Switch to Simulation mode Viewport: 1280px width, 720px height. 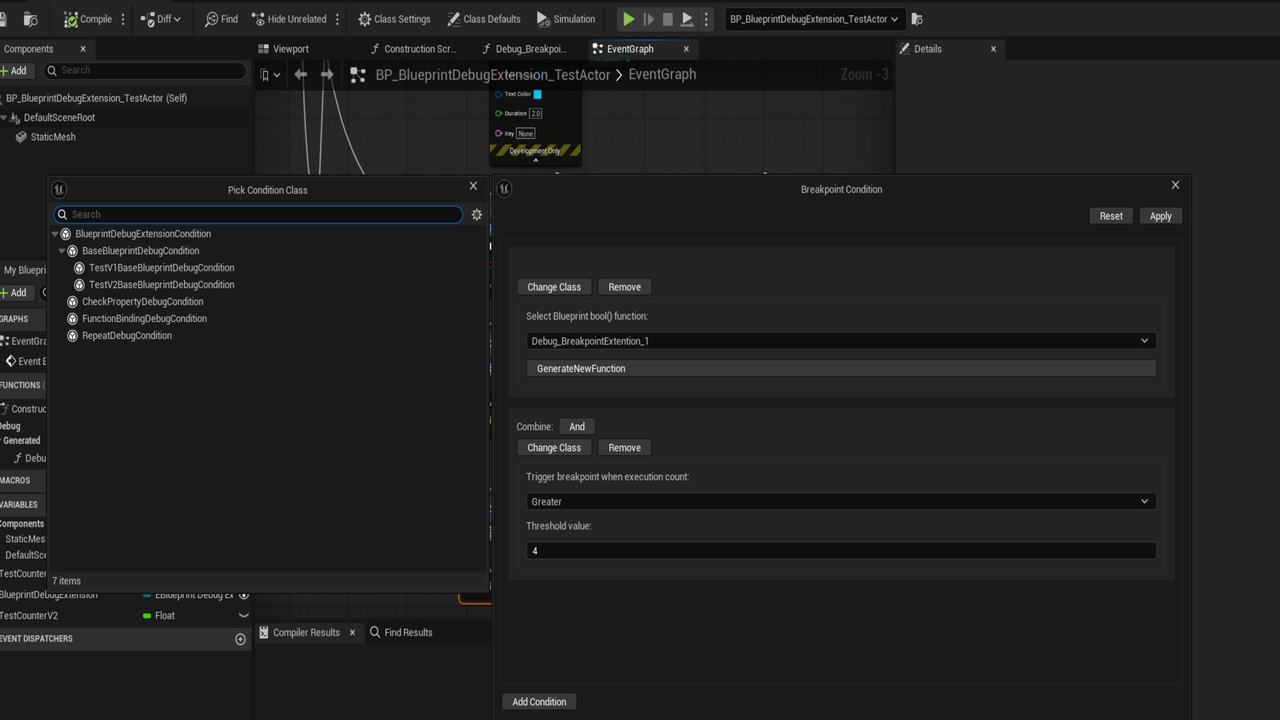point(566,19)
